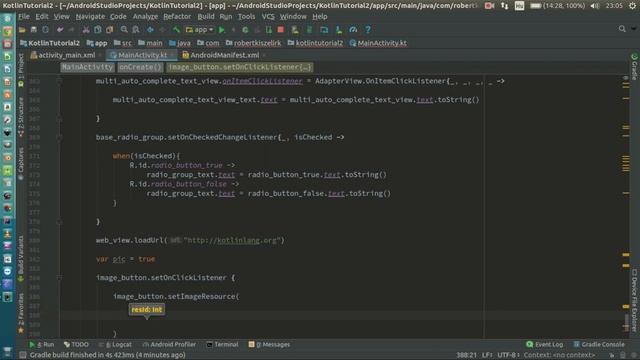The image size is (640, 360).
Task: Click the MainActivity code breadcrumb
Action: click(x=87, y=67)
